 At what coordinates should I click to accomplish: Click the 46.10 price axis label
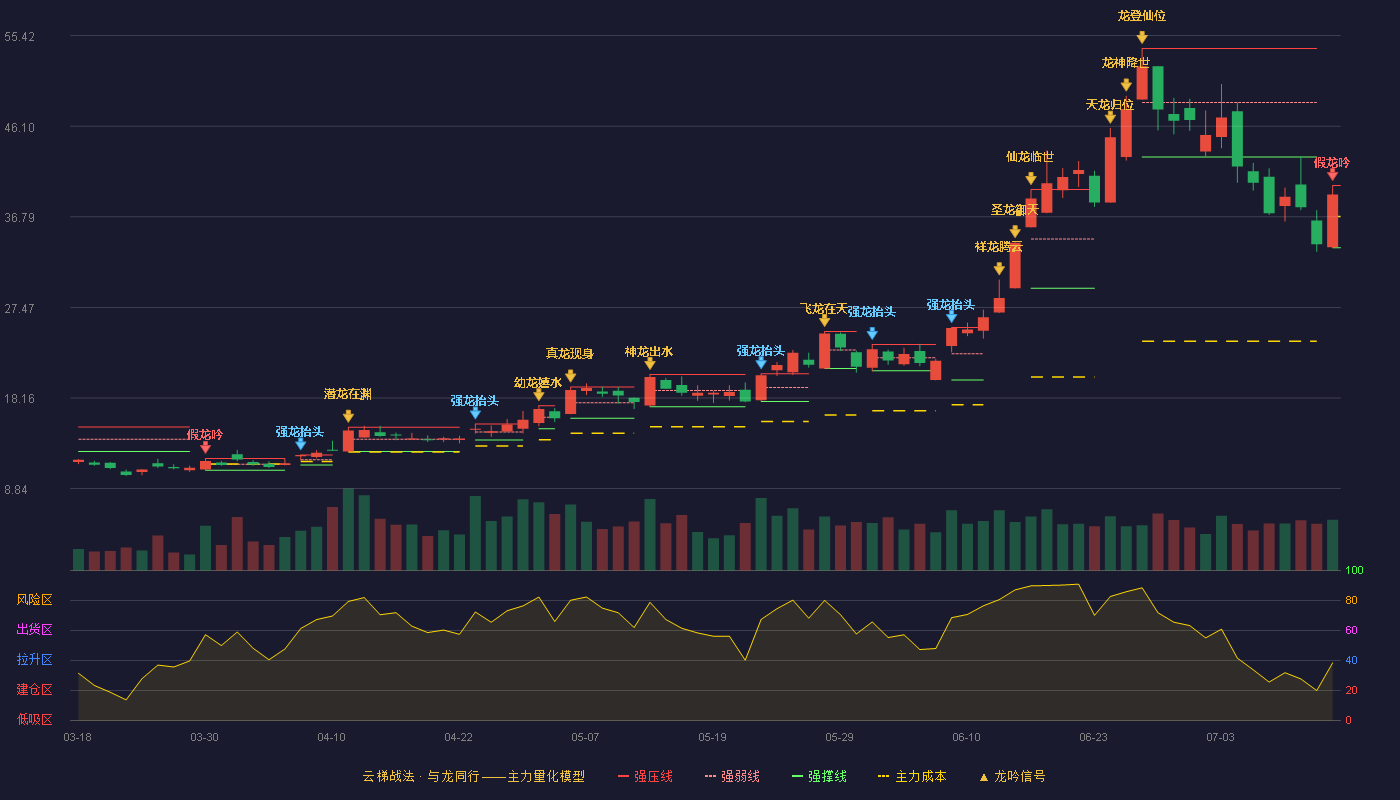[19, 128]
